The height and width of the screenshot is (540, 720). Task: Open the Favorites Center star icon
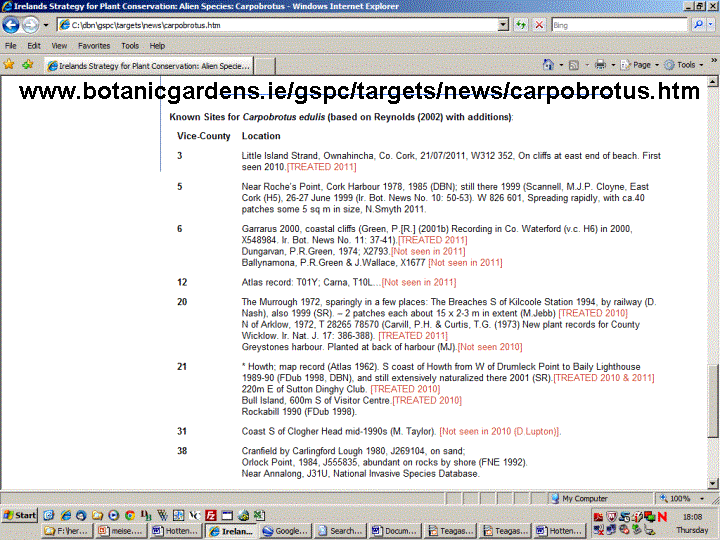tap(9, 65)
